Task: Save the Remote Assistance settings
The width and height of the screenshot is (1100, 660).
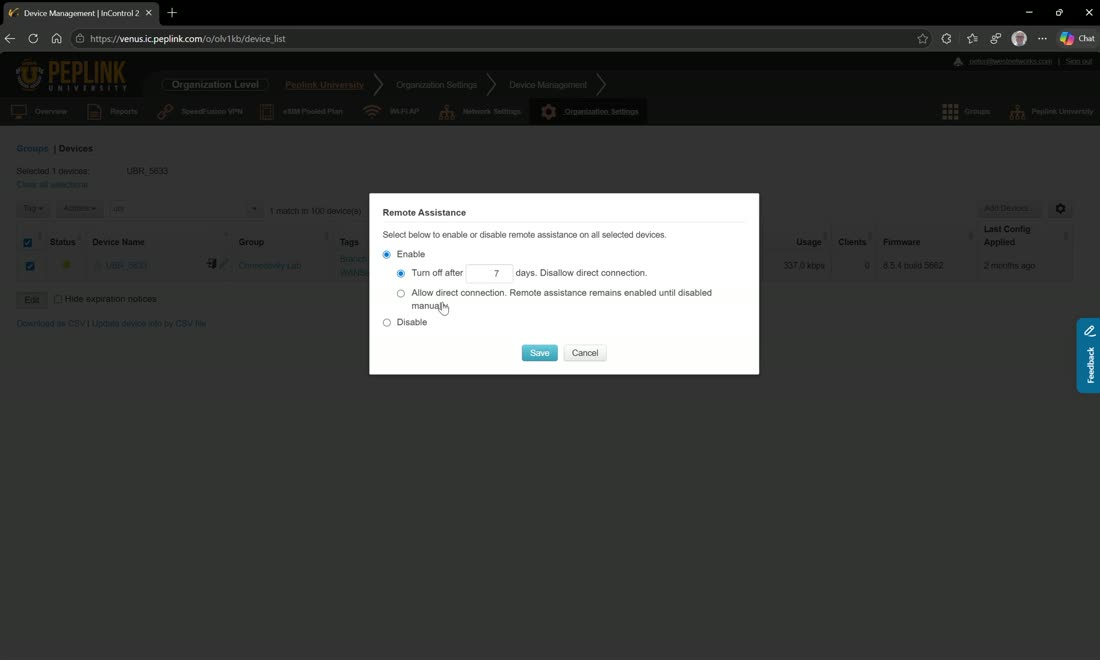Action: [539, 353]
